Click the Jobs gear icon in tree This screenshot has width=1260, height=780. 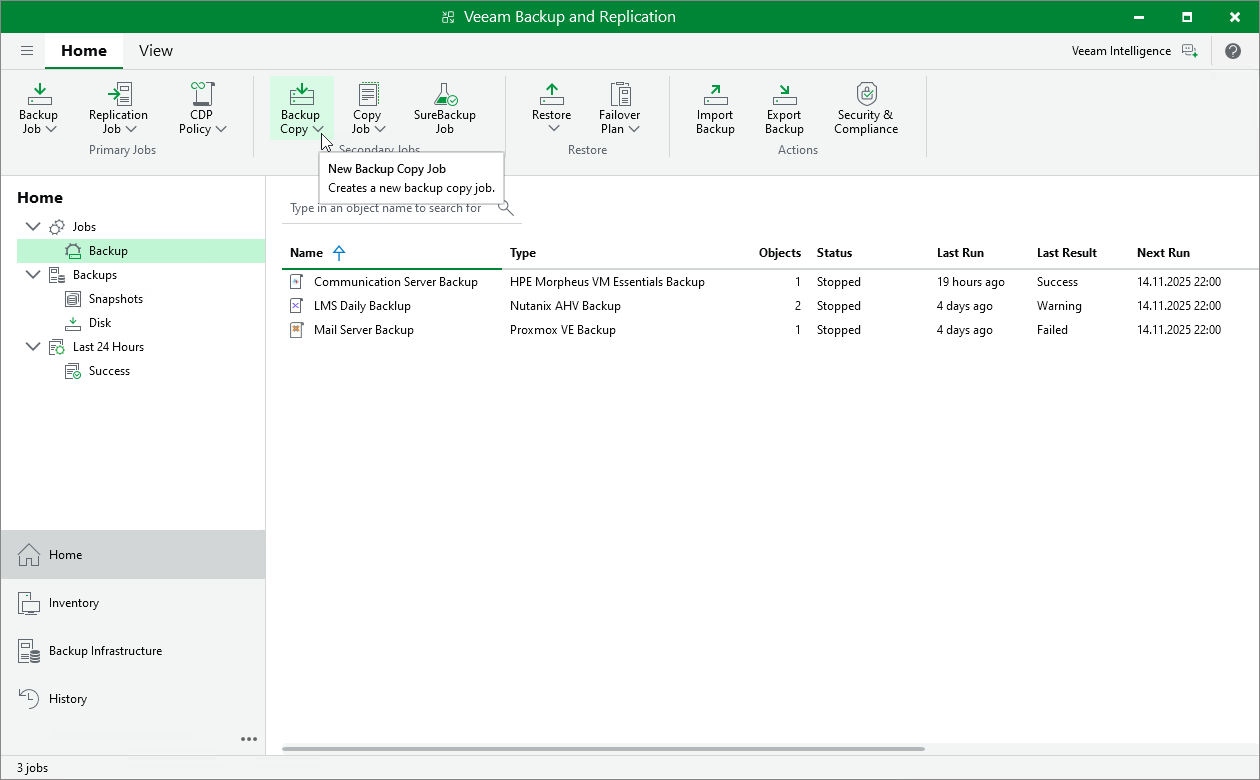[57, 227]
